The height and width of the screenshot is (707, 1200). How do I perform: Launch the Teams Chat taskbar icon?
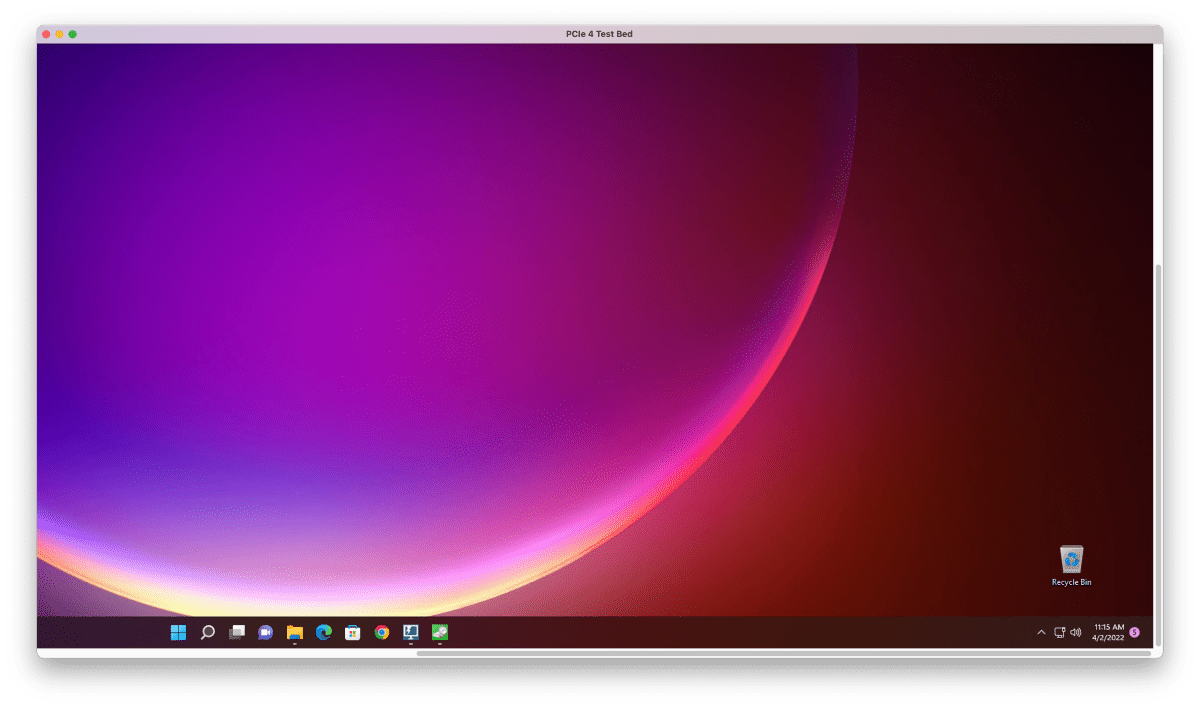265,632
